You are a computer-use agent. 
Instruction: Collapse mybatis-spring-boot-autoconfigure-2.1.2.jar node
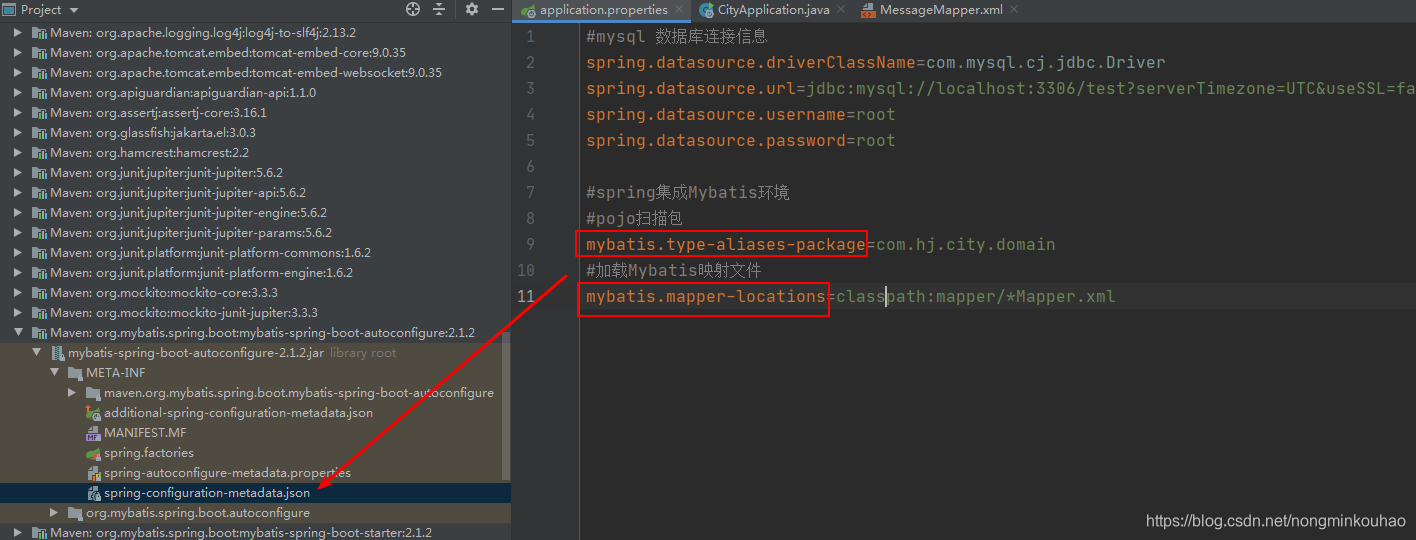click(x=36, y=352)
